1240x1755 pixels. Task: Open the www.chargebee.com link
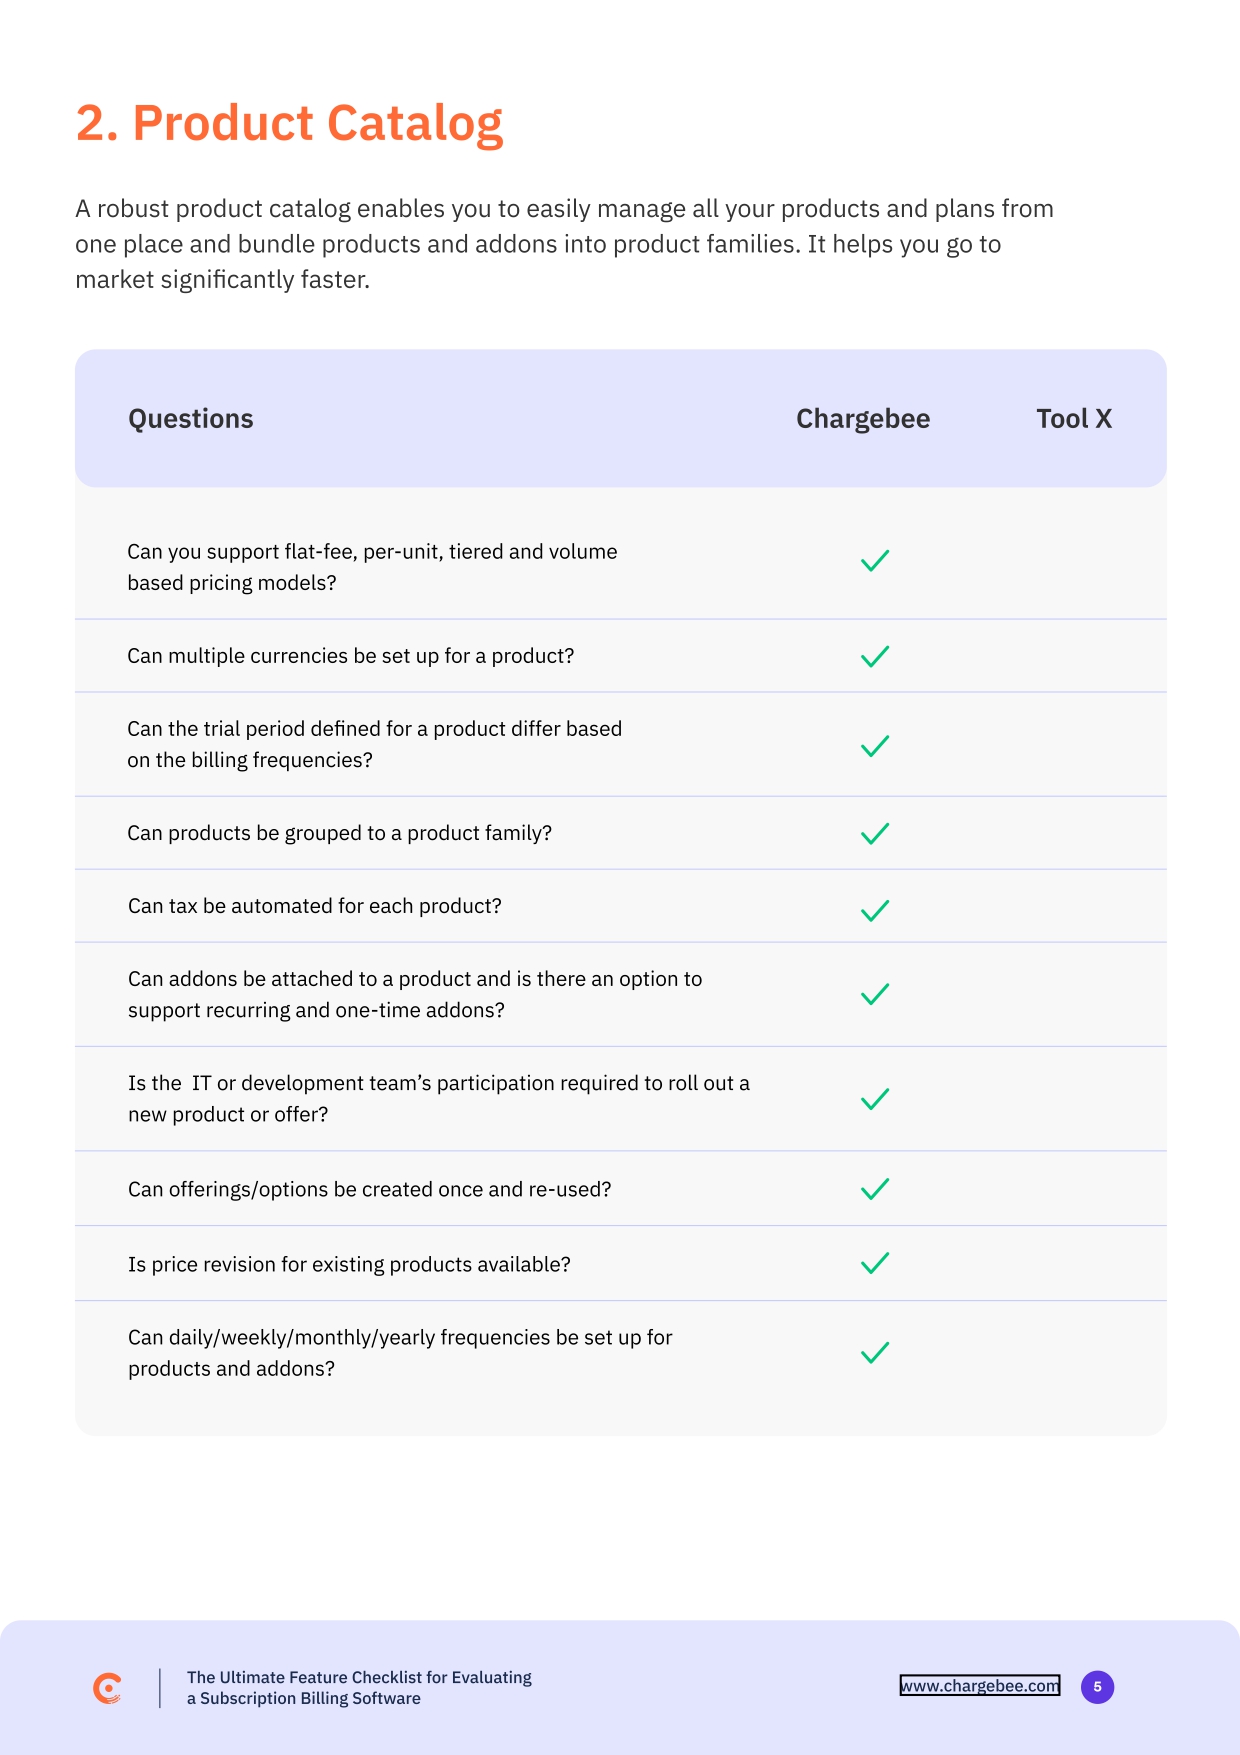pyautogui.click(x=979, y=1686)
